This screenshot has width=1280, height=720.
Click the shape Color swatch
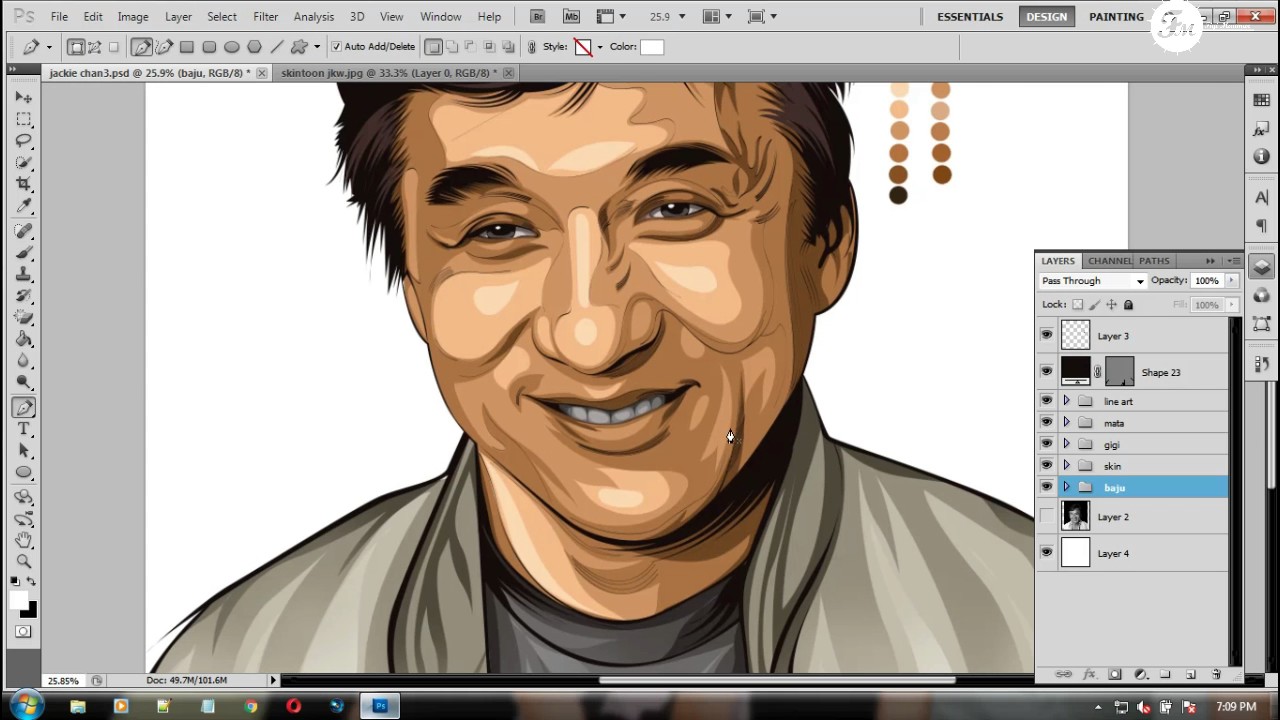pyautogui.click(x=652, y=46)
